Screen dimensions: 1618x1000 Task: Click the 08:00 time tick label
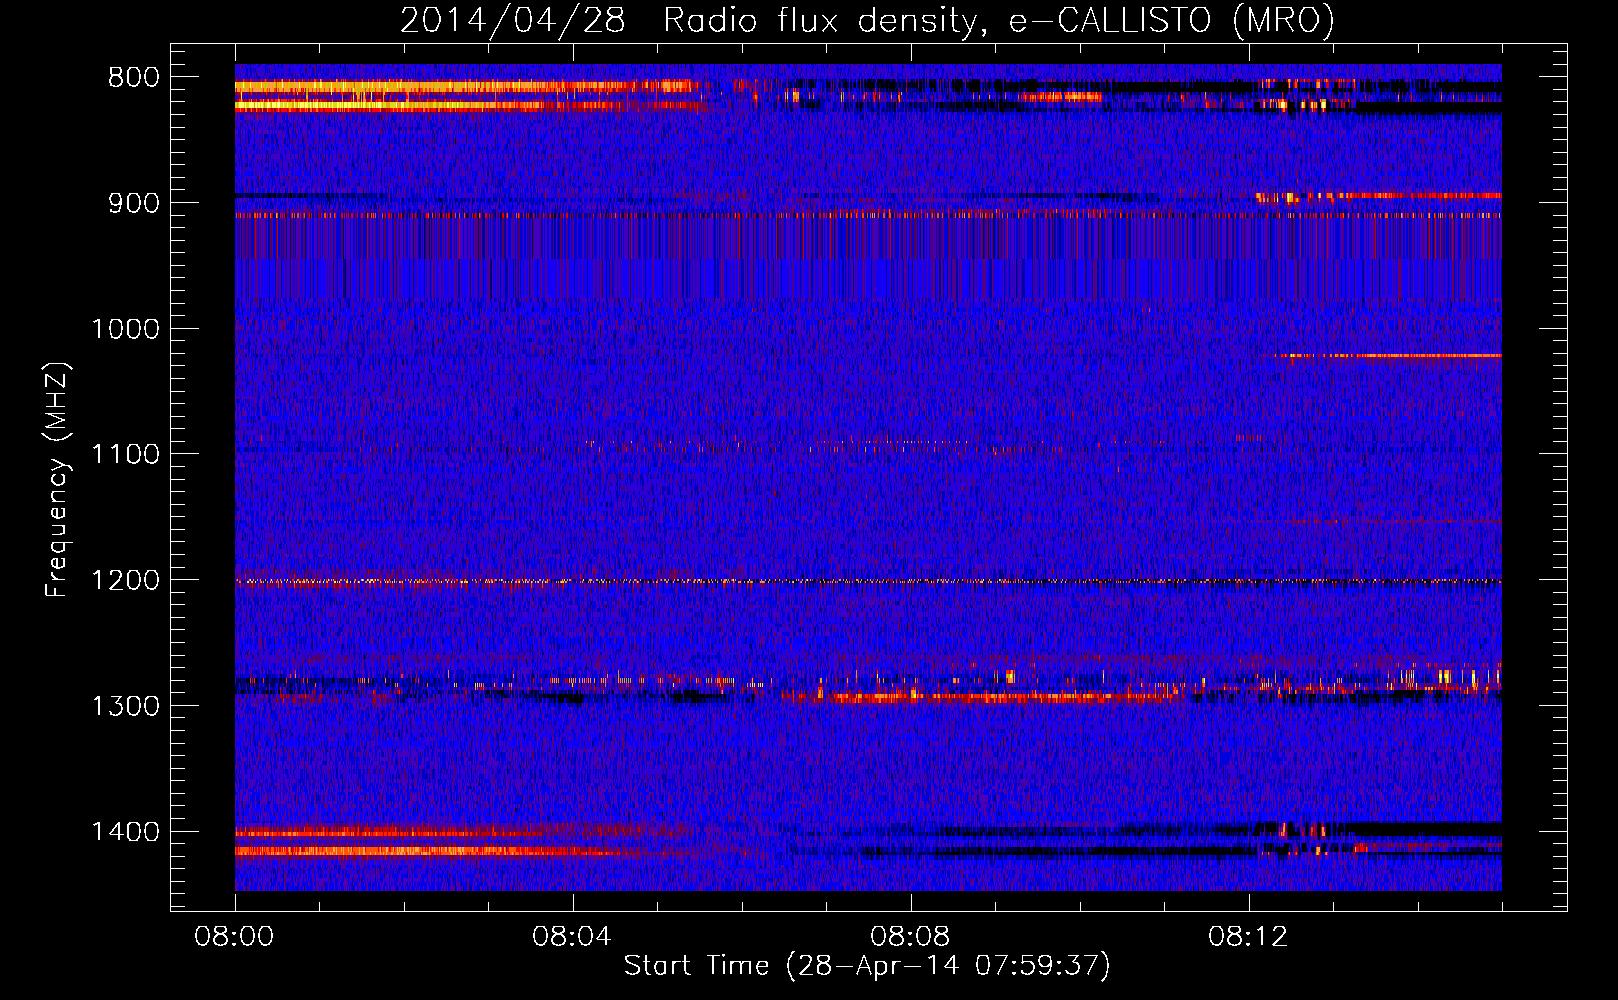234,937
